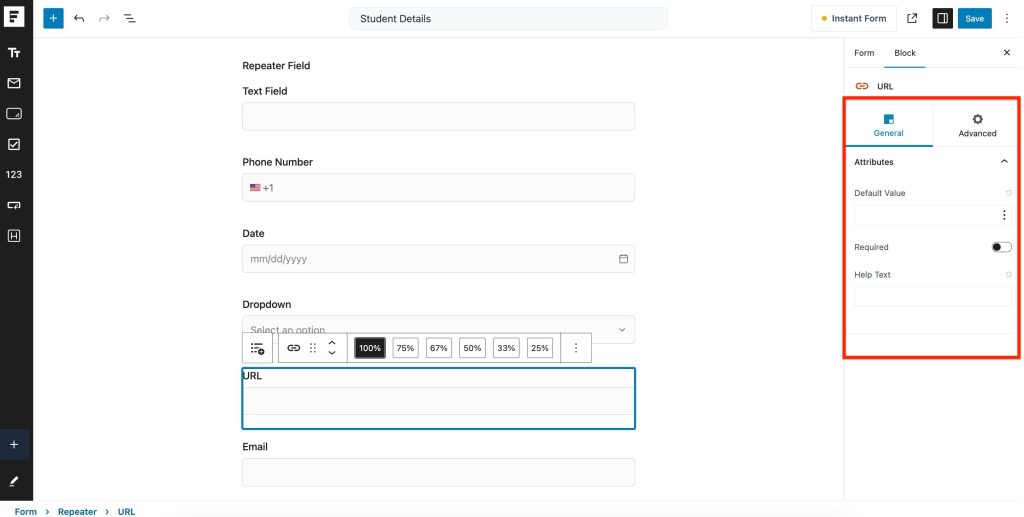Select the number field 123 icon
Image resolution: width=1024 pixels, height=517 pixels.
[14, 174]
